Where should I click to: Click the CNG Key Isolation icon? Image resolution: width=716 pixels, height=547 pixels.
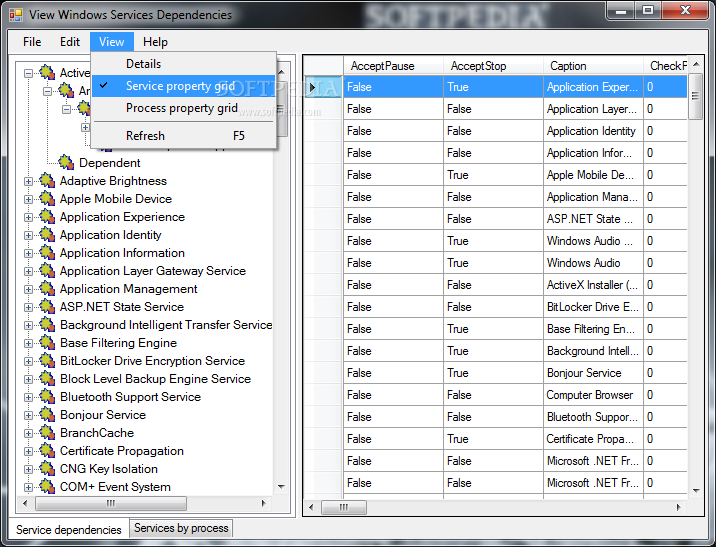(47, 468)
